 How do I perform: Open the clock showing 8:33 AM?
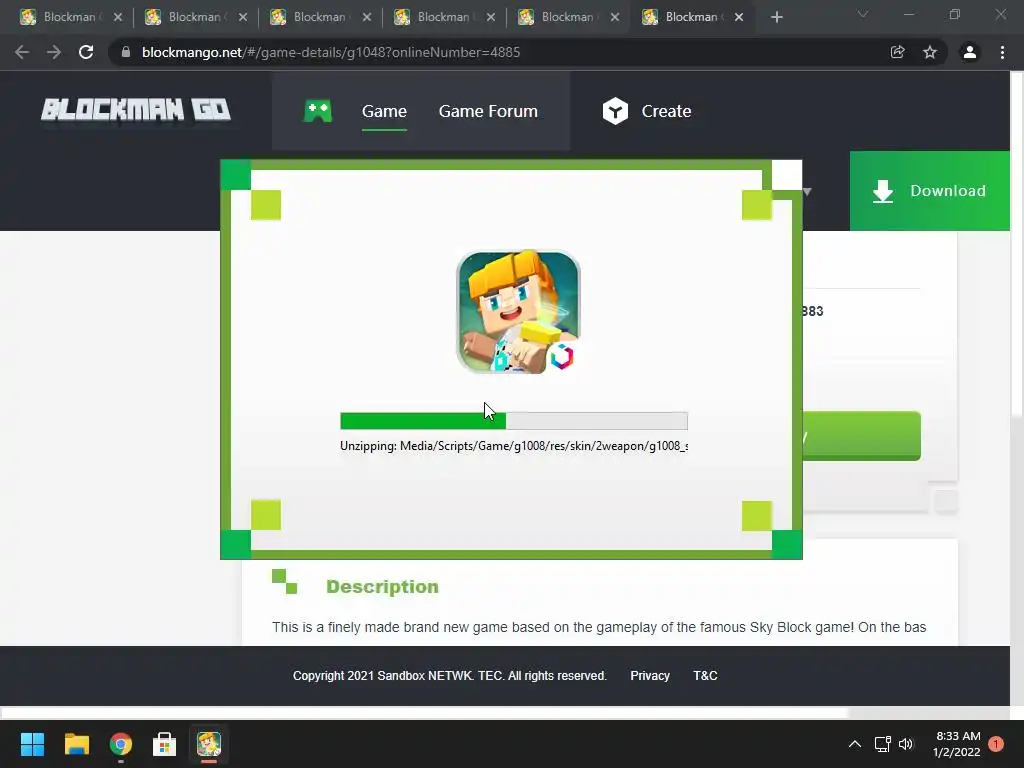(x=957, y=744)
